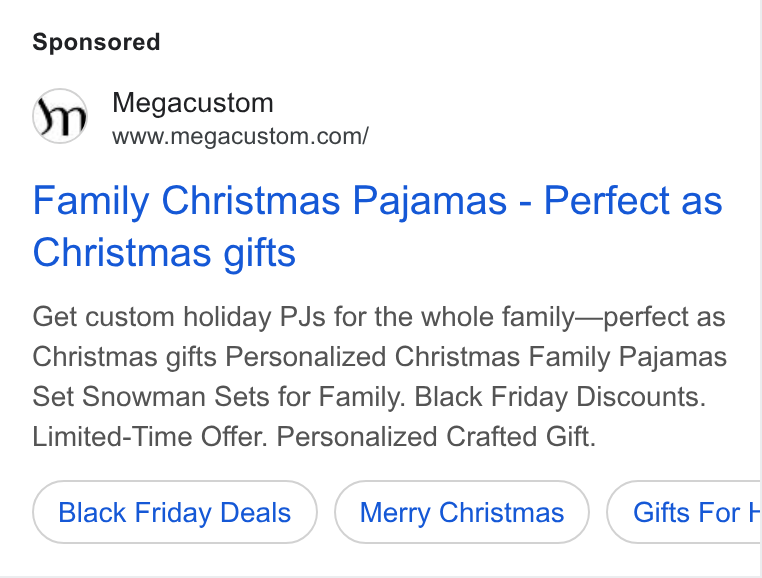The height and width of the screenshot is (578, 762).
Task: Click the ad description starting 'Get custom holiday PJs'
Action: point(380,376)
